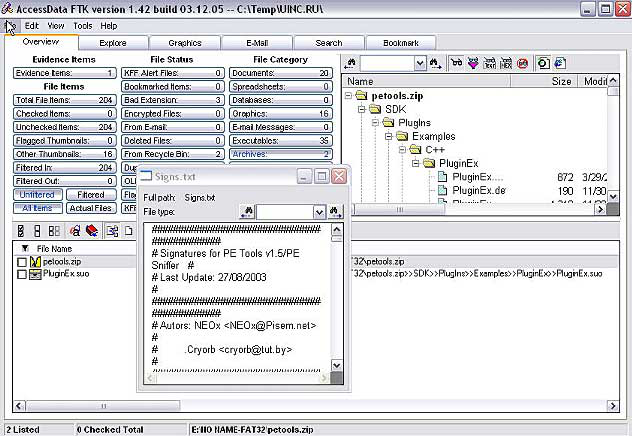
Task: Select the glasses native view icon
Action: click(x=457, y=63)
